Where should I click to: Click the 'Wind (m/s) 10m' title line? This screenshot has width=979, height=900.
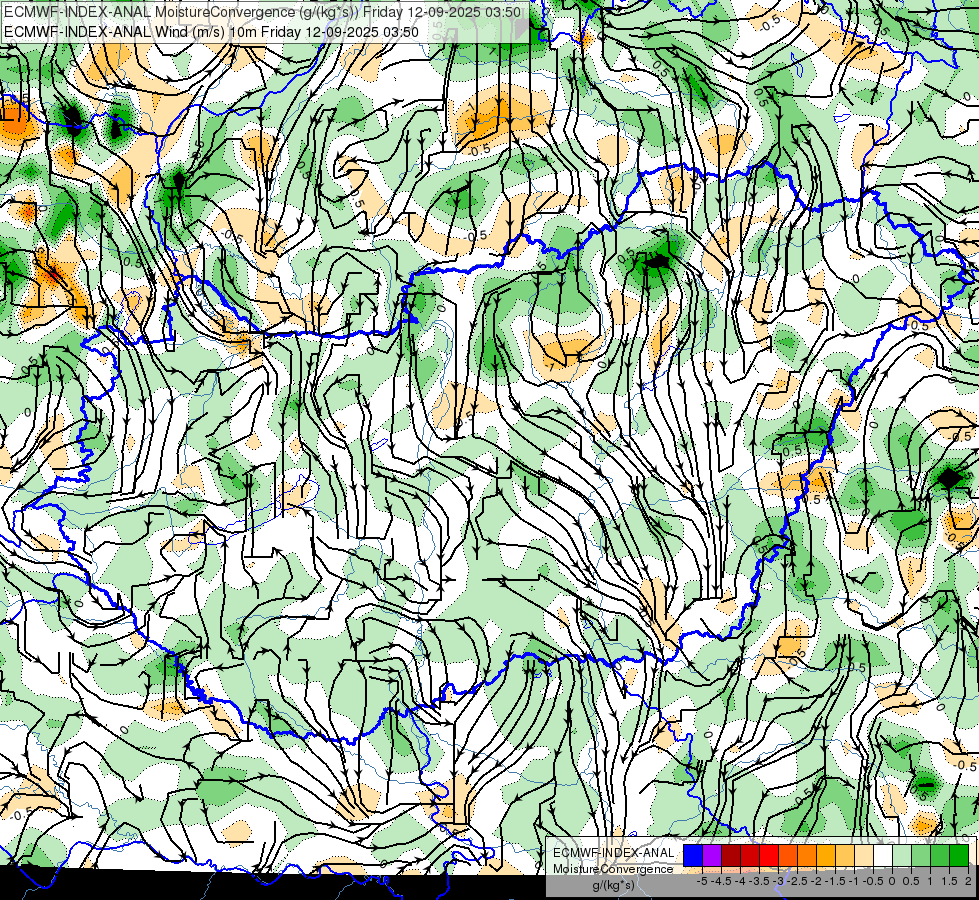[211, 31]
